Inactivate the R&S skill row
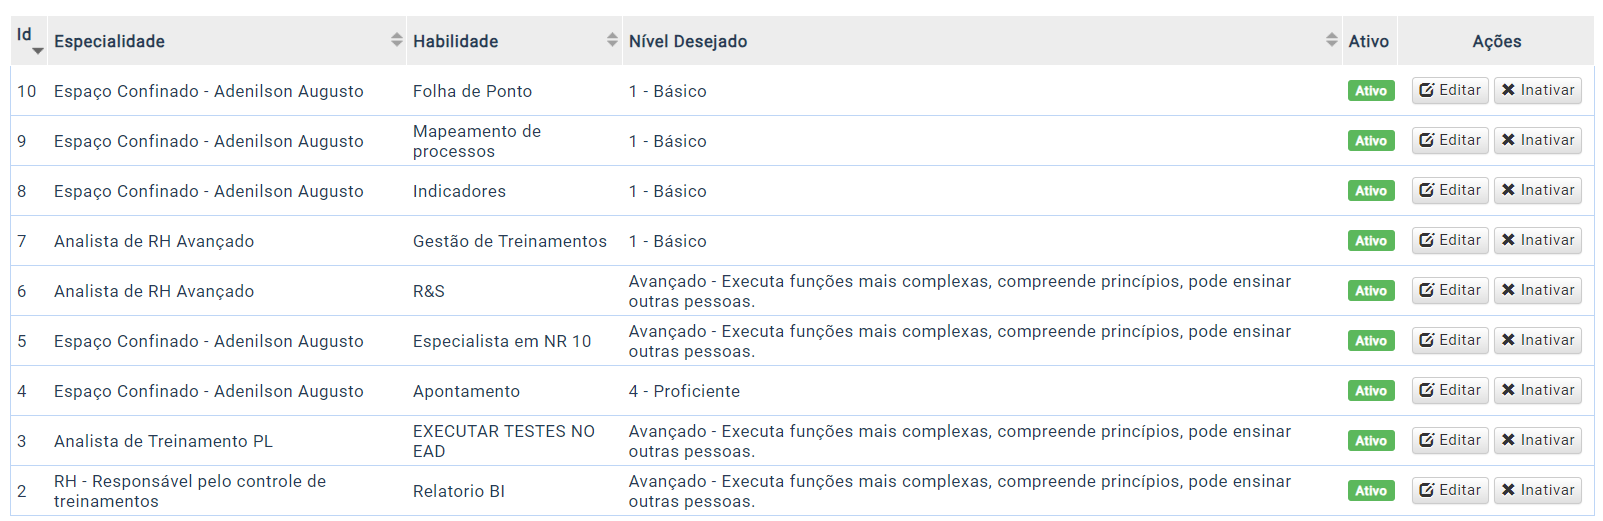The image size is (1603, 521). click(x=1538, y=290)
